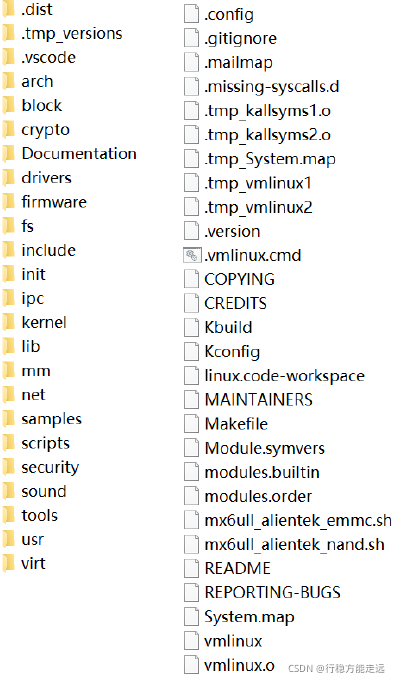Select the virt folder label
400x682 pixels.
tap(33, 563)
